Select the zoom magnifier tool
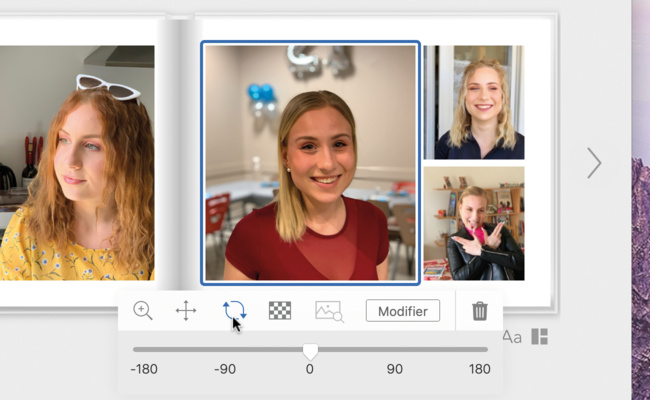 click(x=143, y=311)
